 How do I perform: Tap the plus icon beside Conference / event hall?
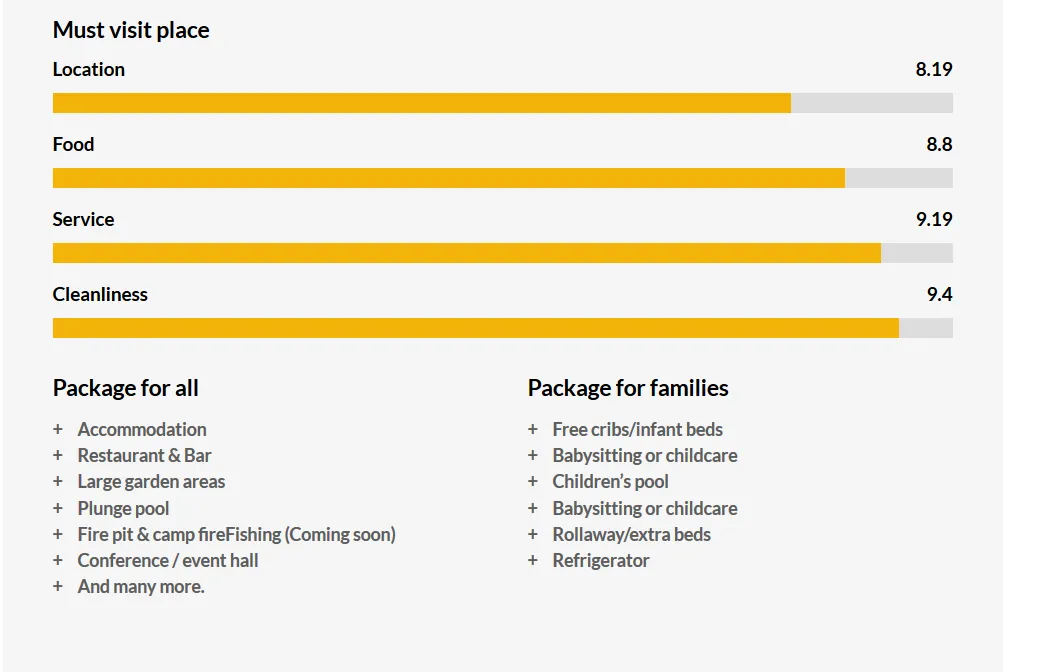coord(58,561)
